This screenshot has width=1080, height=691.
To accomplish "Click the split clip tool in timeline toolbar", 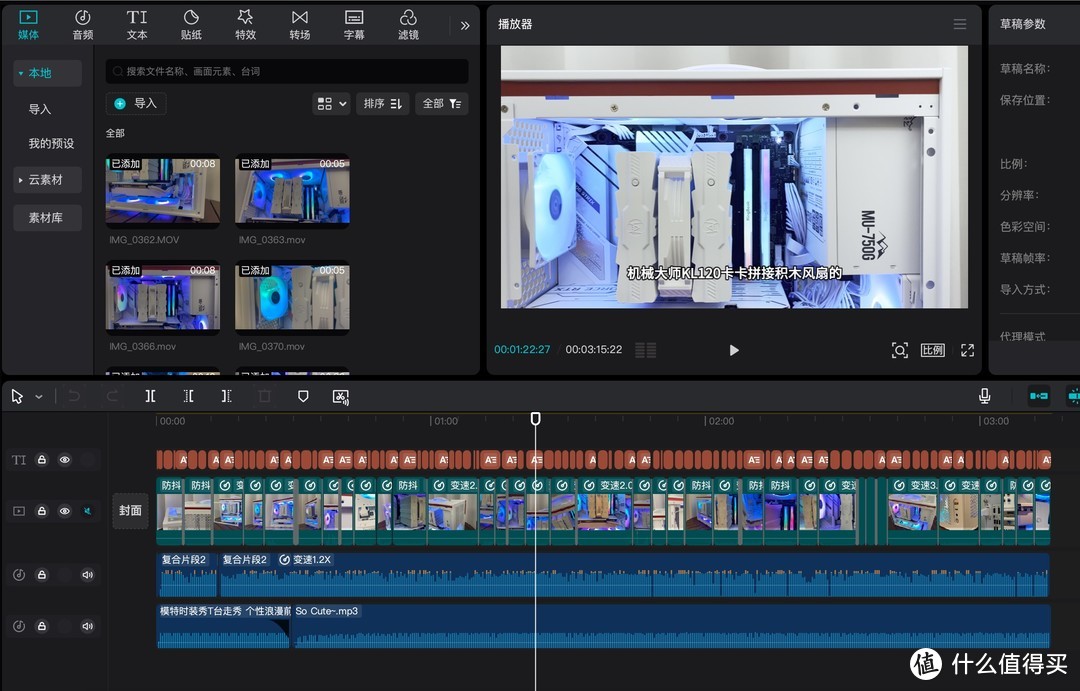I will pyautogui.click(x=150, y=396).
